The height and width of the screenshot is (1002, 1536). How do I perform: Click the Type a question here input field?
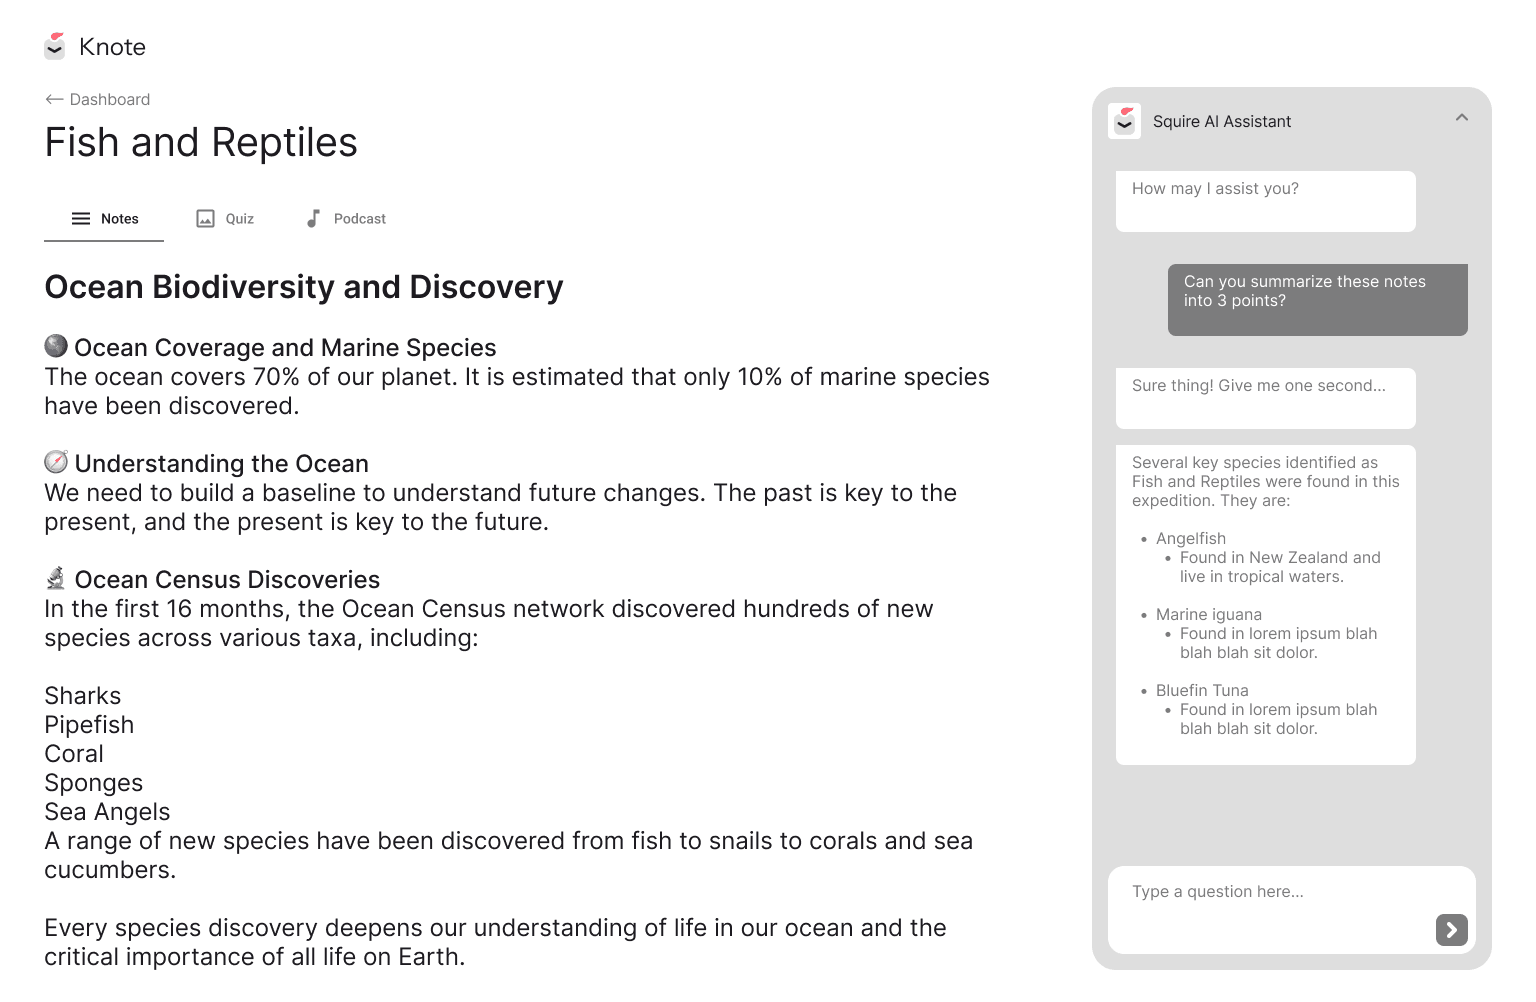tap(1250, 891)
